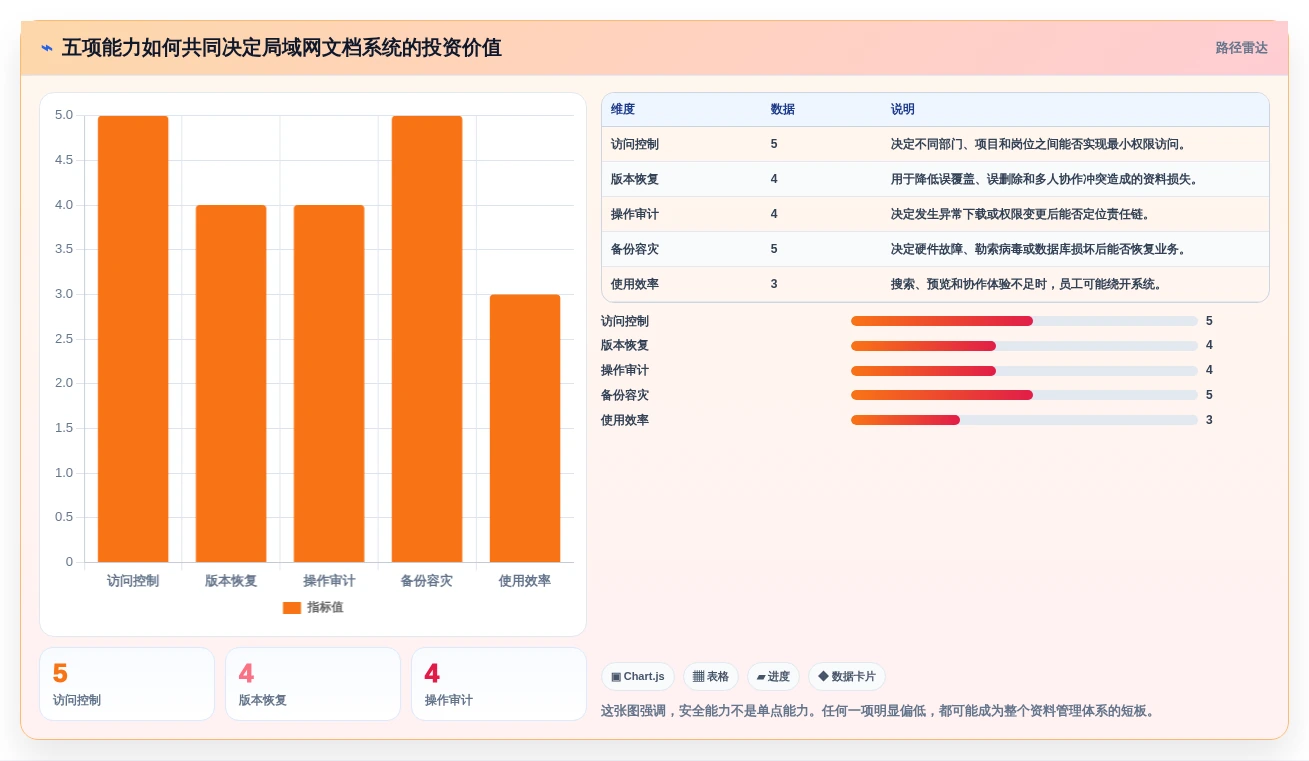Click the 操作审计 bar in chart
This screenshot has height=761, width=1309.
tap(329, 384)
